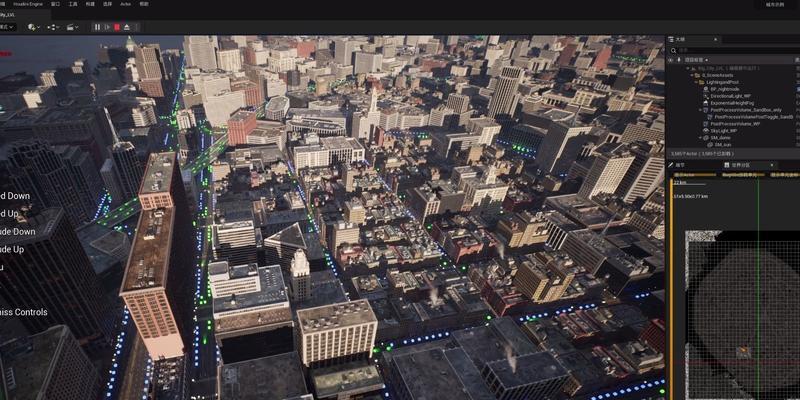Screen dimensions: 800x400
Task: Open the blueprints dropdown in the toolbar
Action: point(54,27)
